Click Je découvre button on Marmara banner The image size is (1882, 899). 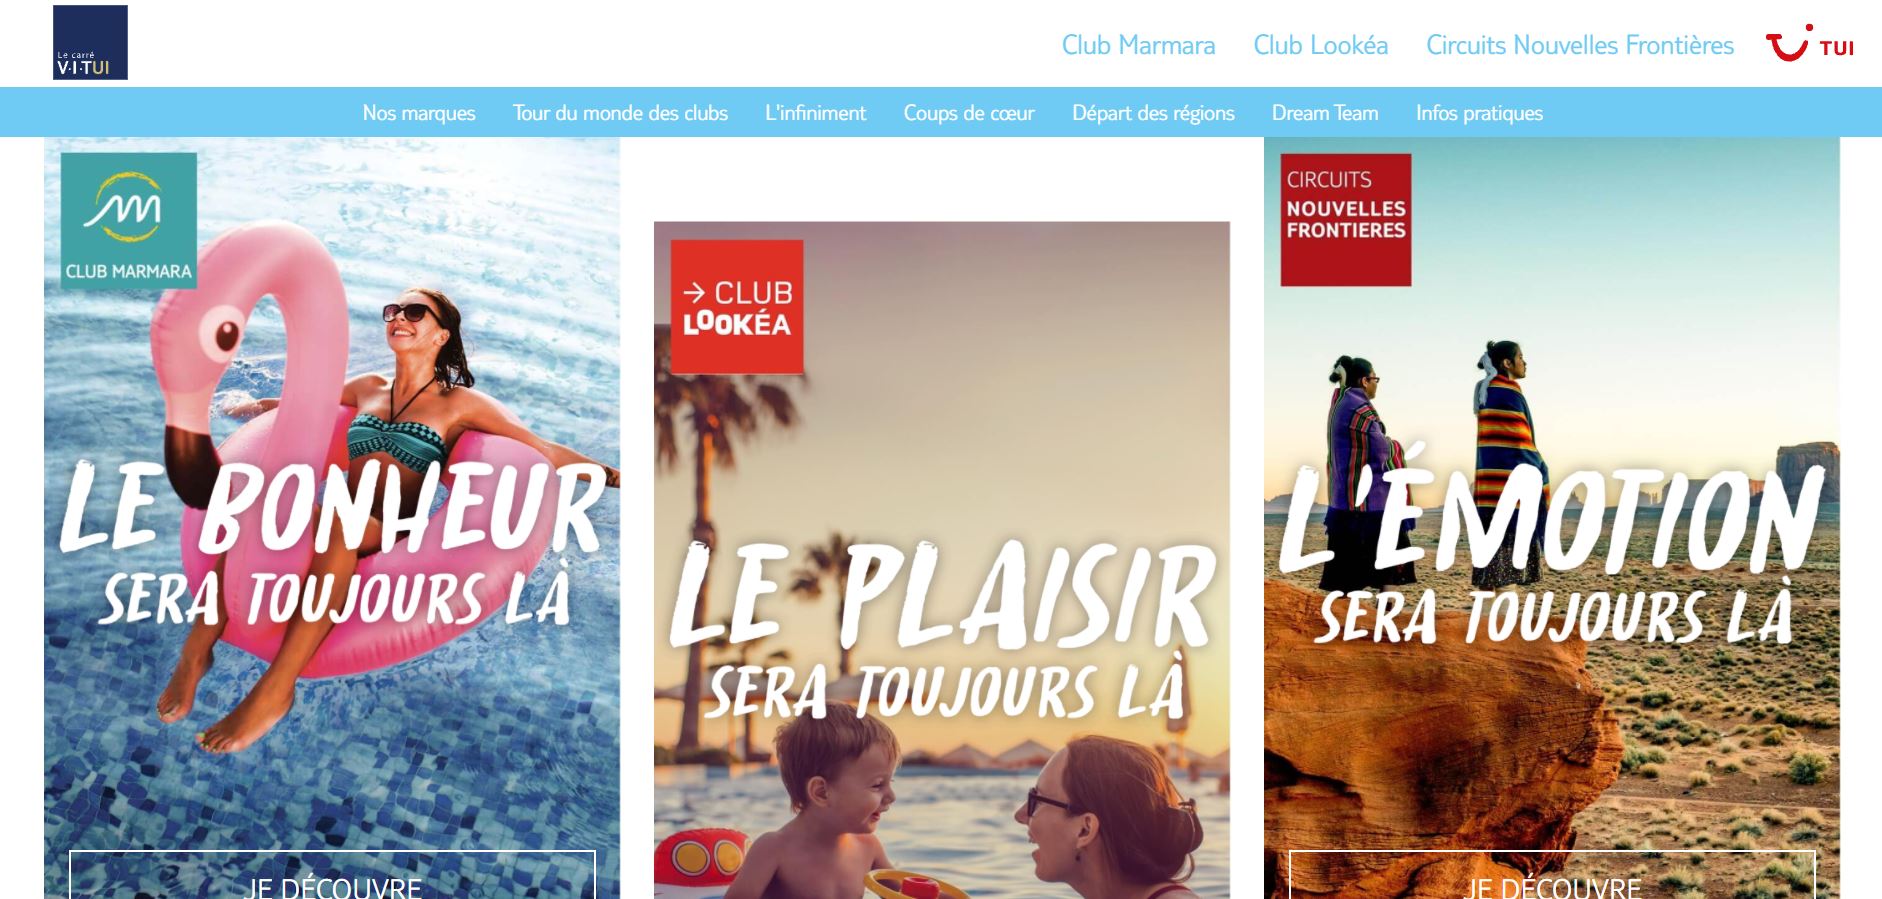pyautogui.click(x=332, y=876)
